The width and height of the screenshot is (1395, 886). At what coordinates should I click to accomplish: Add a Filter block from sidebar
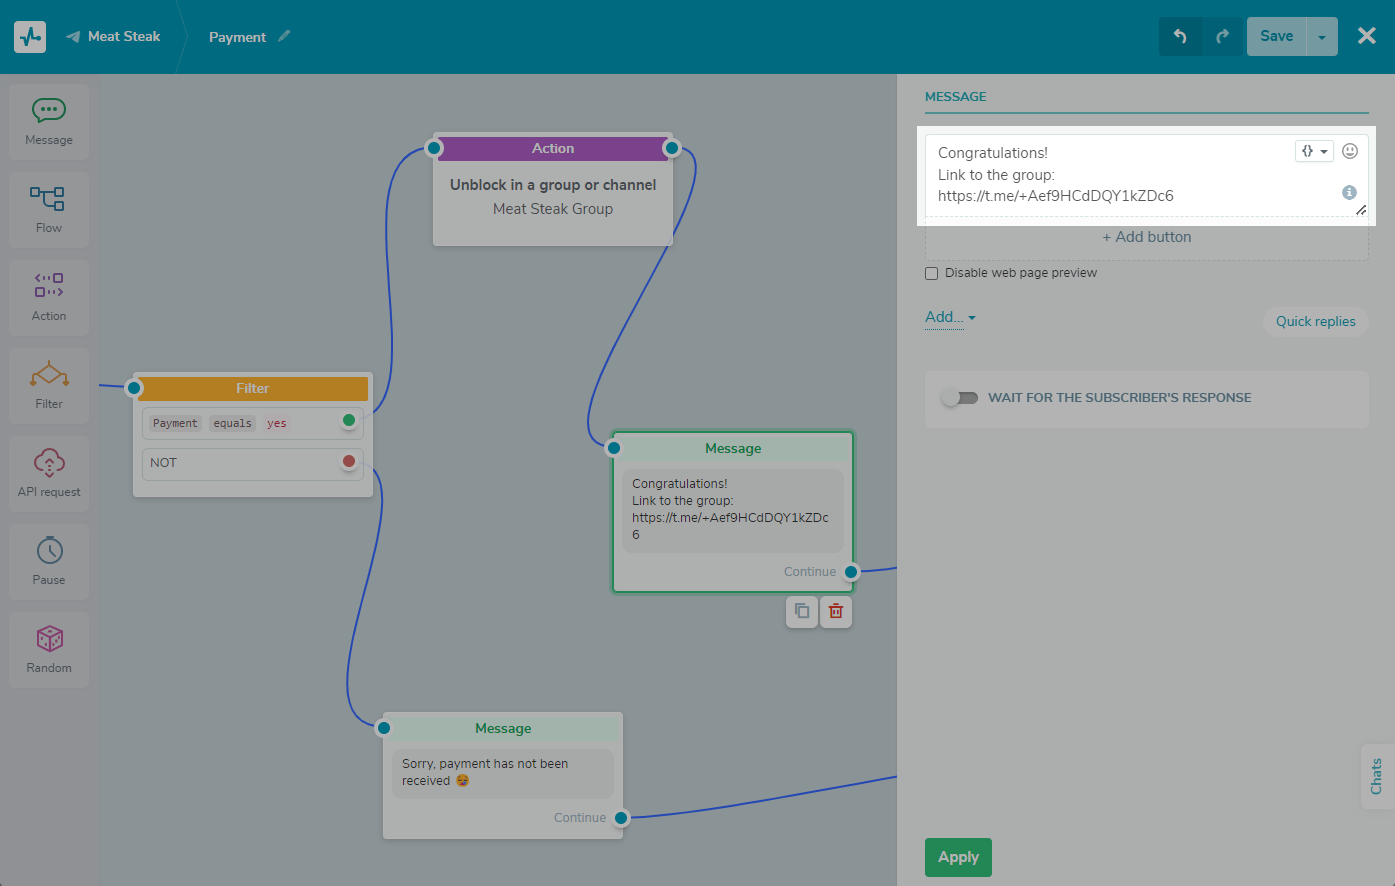(49, 386)
